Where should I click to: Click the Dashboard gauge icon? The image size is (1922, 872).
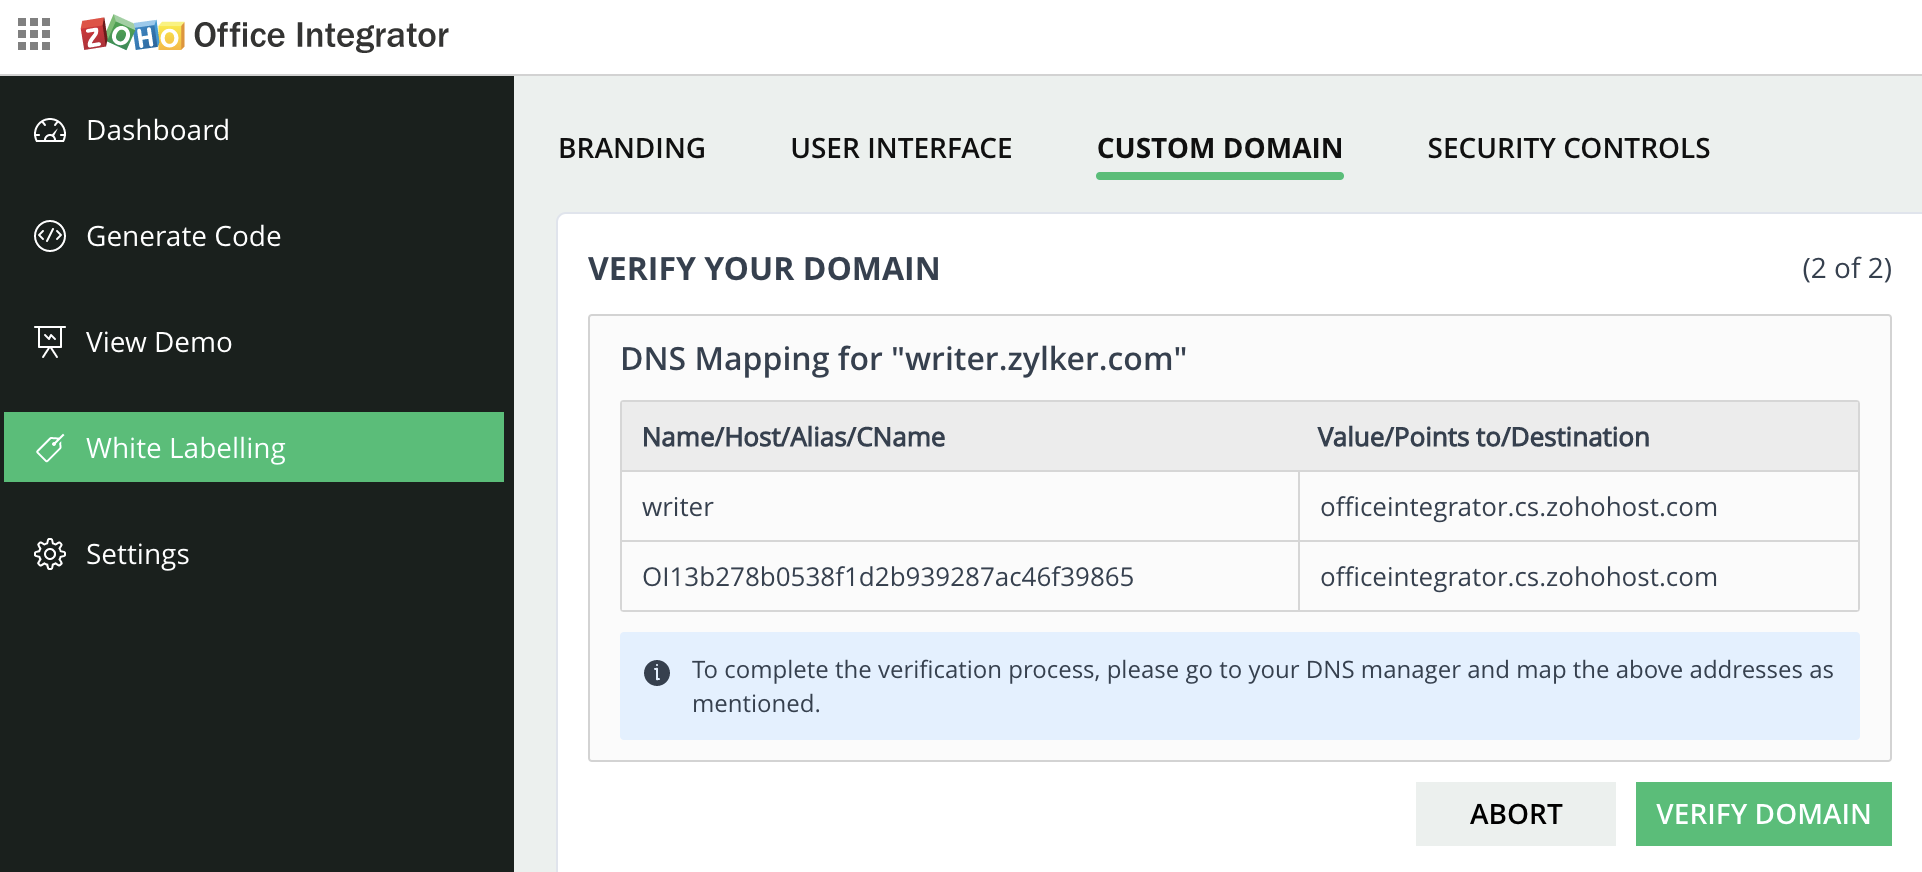tap(50, 131)
